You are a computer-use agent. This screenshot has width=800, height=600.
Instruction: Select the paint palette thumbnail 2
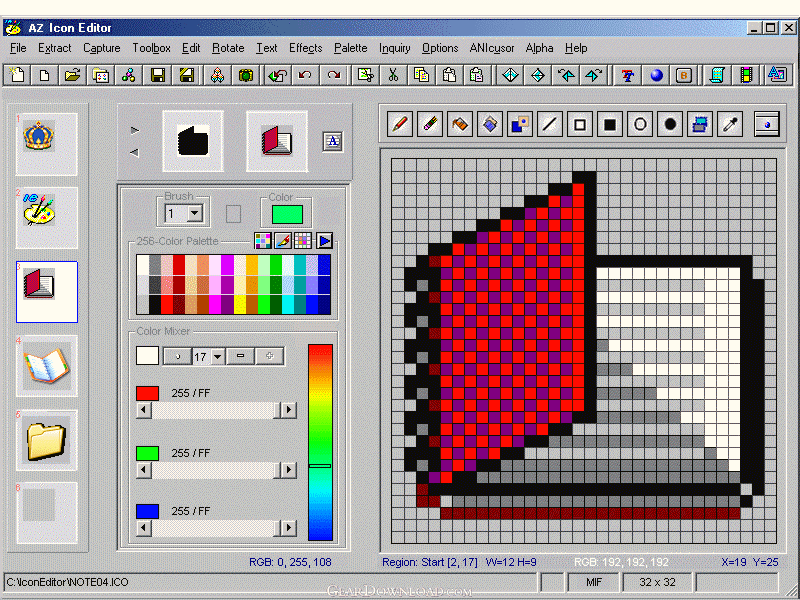(x=46, y=218)
